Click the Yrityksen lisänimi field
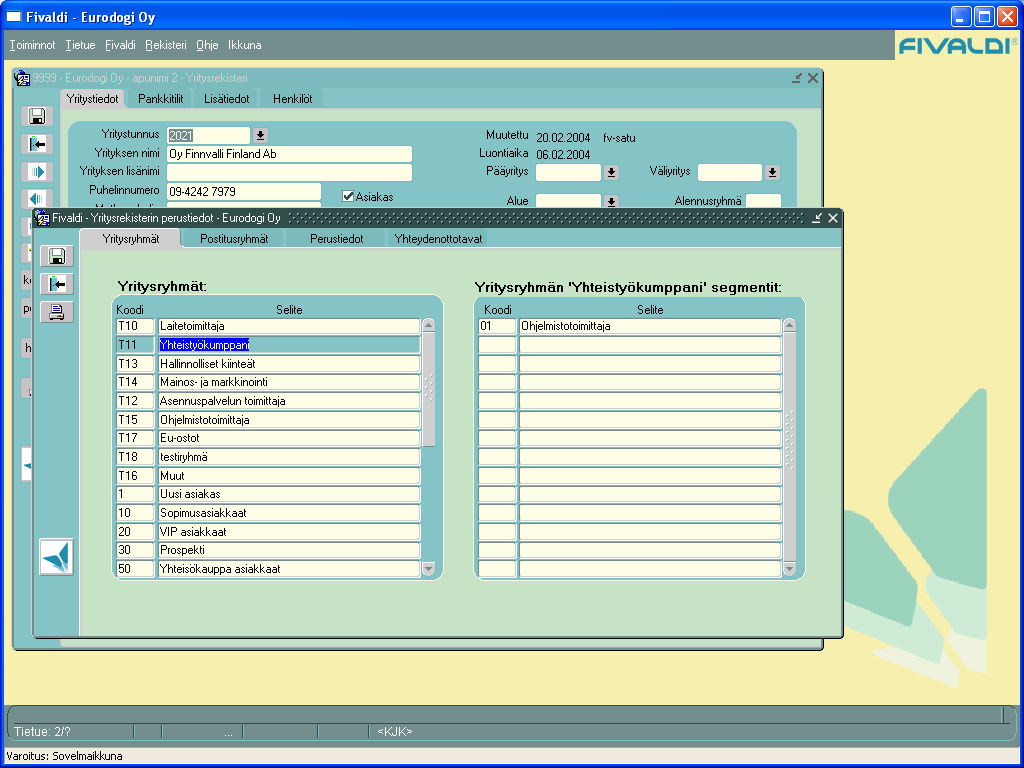This screenshot has height=768, width=1024. pyautogui.click(x=289, y=172)
